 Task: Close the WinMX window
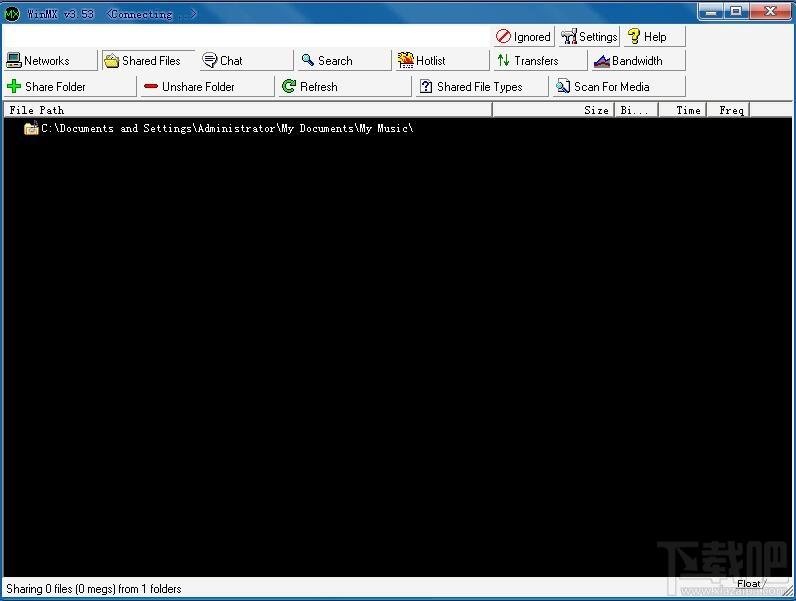770,12
